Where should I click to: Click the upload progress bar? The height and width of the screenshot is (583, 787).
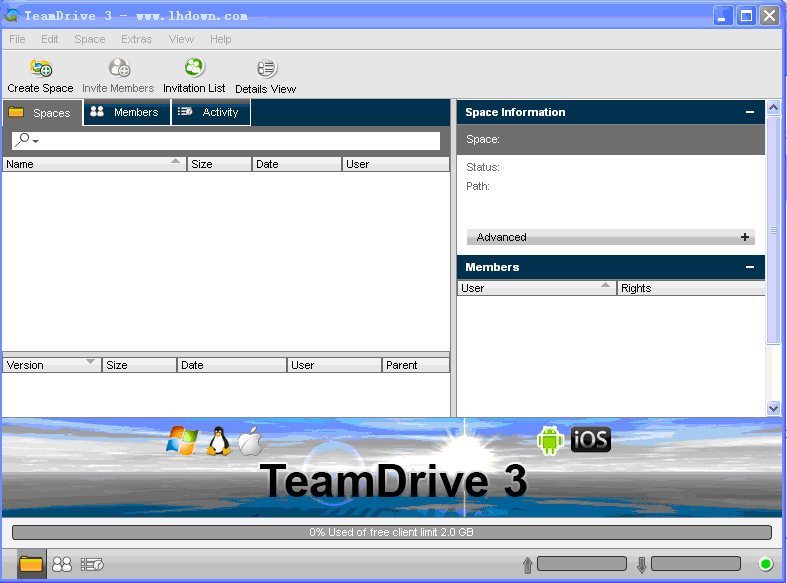(x=582, y=564)
